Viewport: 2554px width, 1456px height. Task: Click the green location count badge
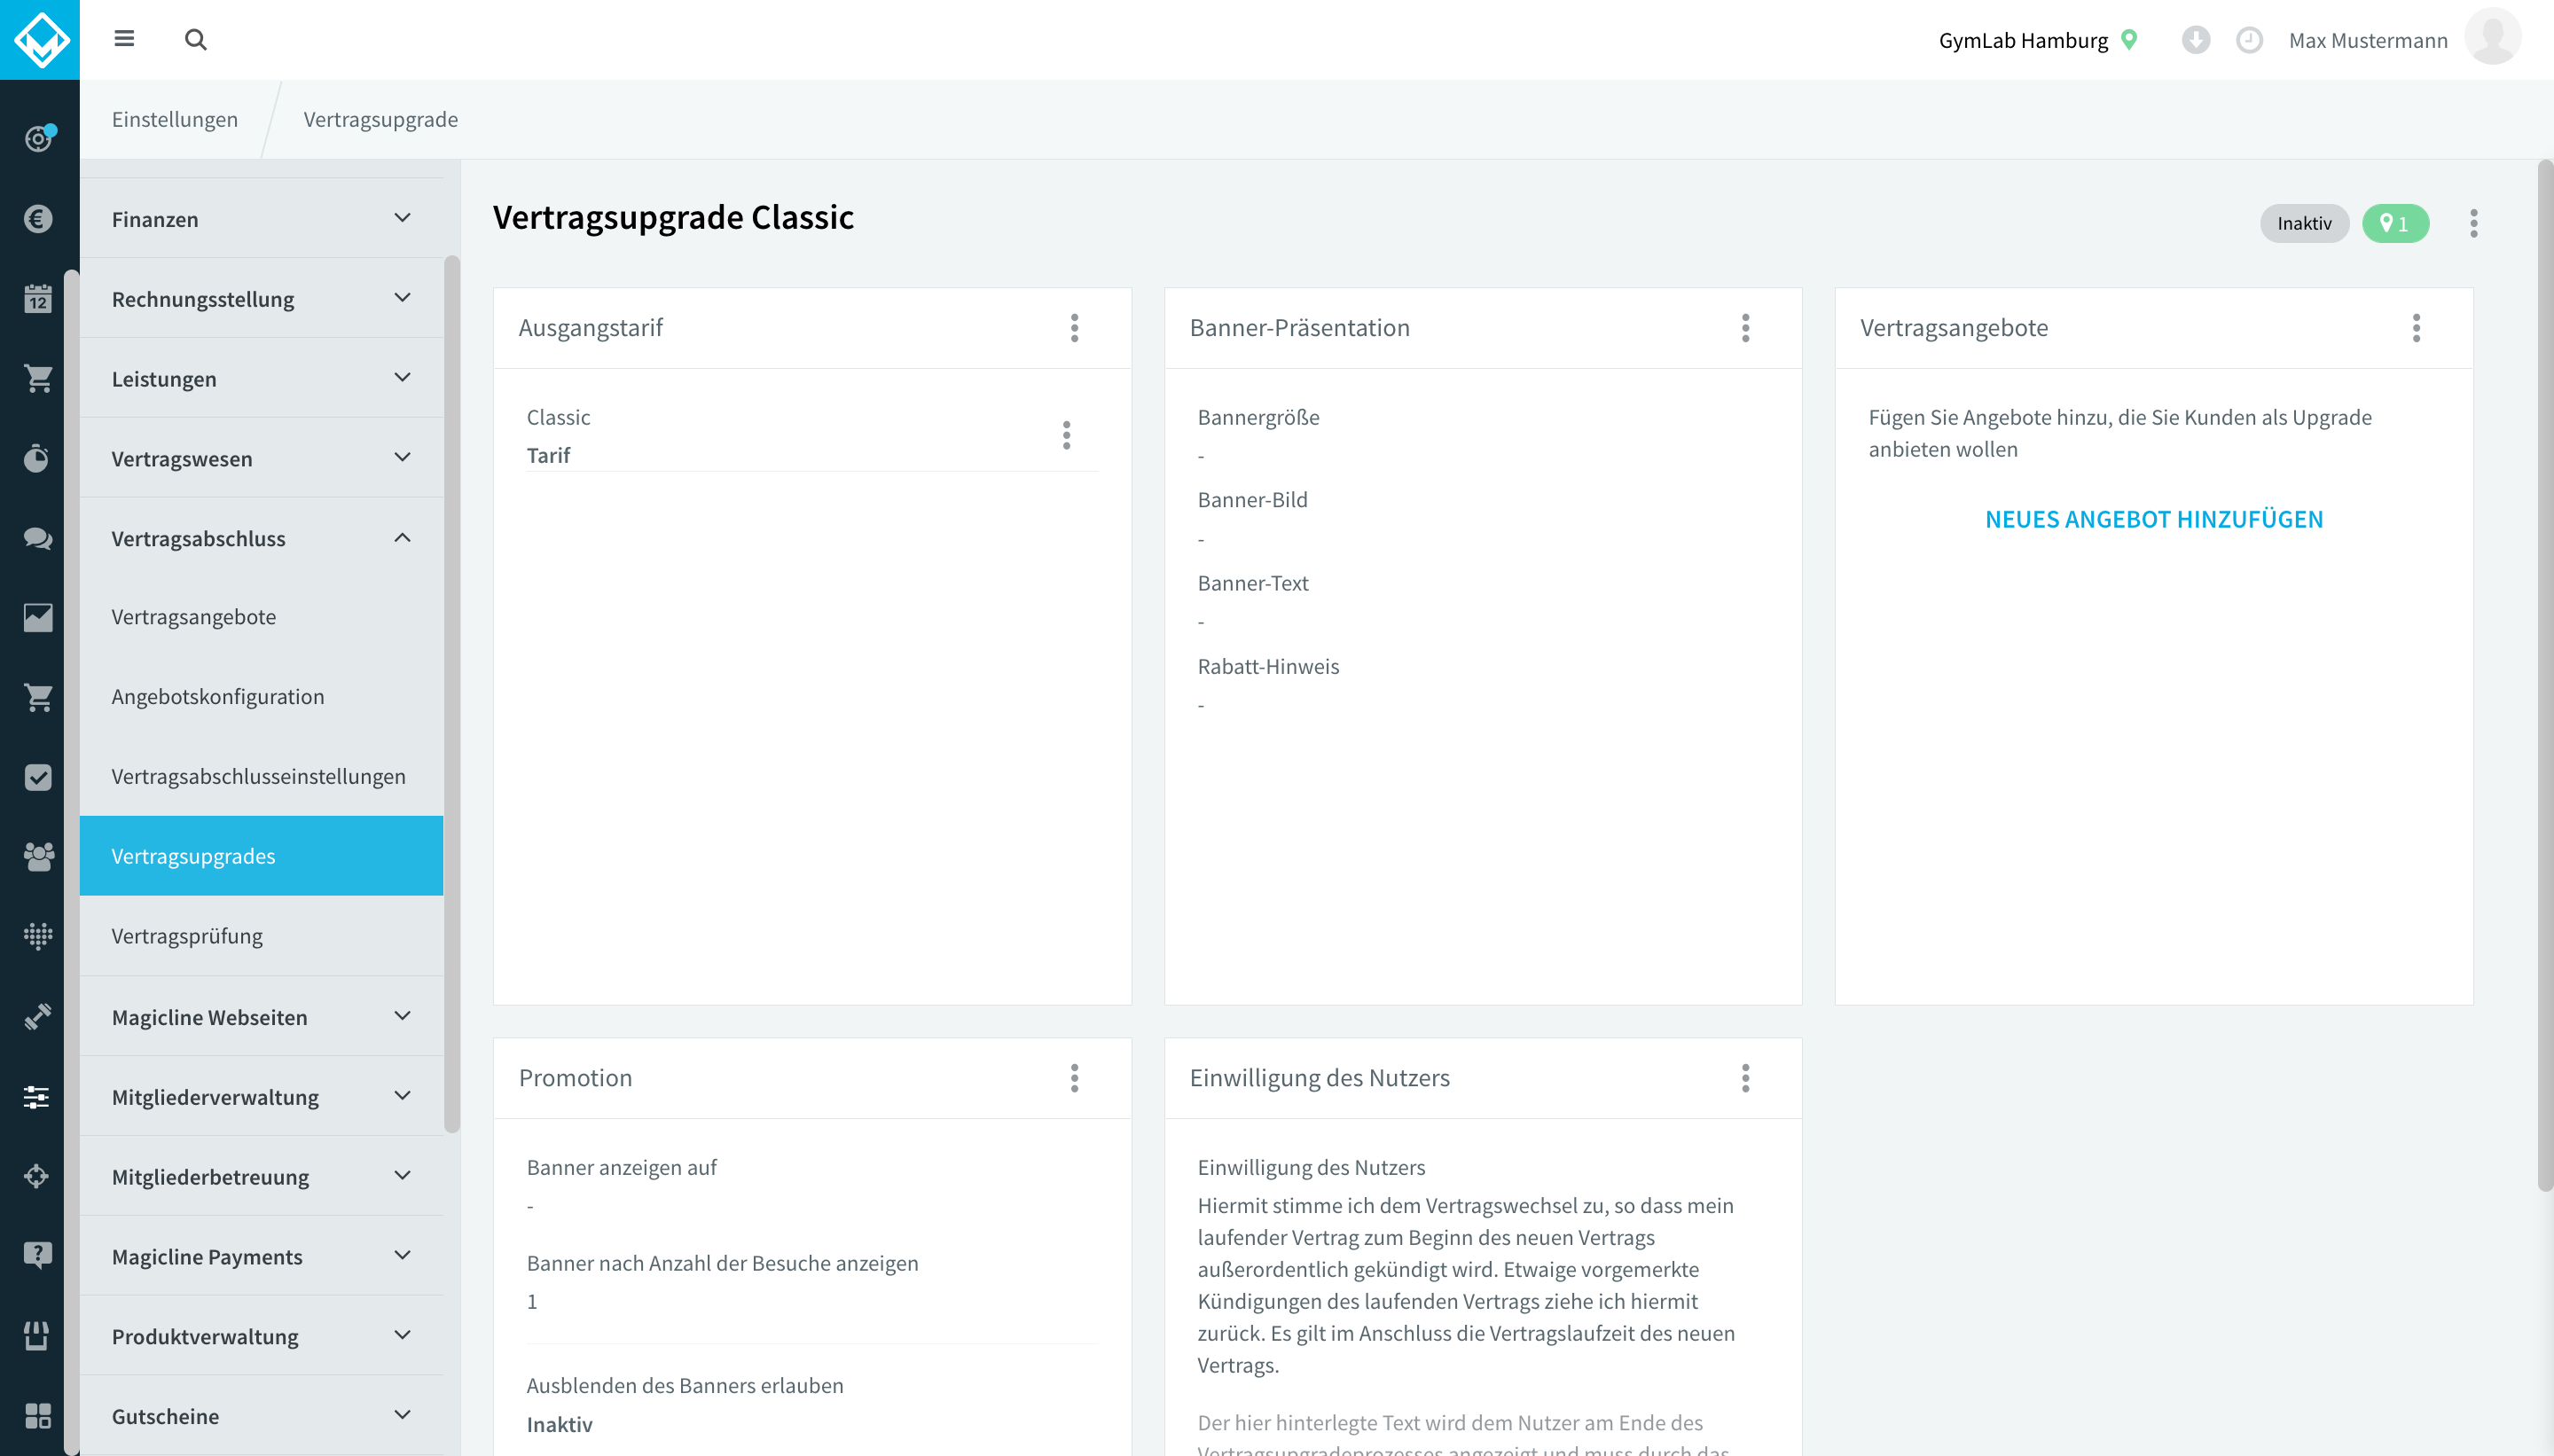click(x=2395, y=223)
